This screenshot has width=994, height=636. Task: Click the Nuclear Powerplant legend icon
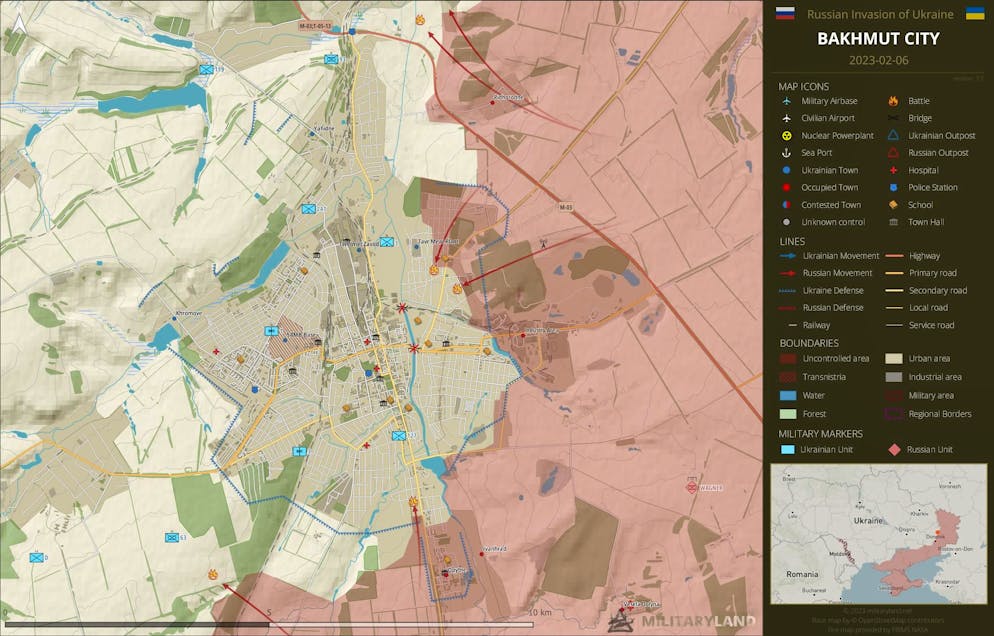[x=787, y=136]
